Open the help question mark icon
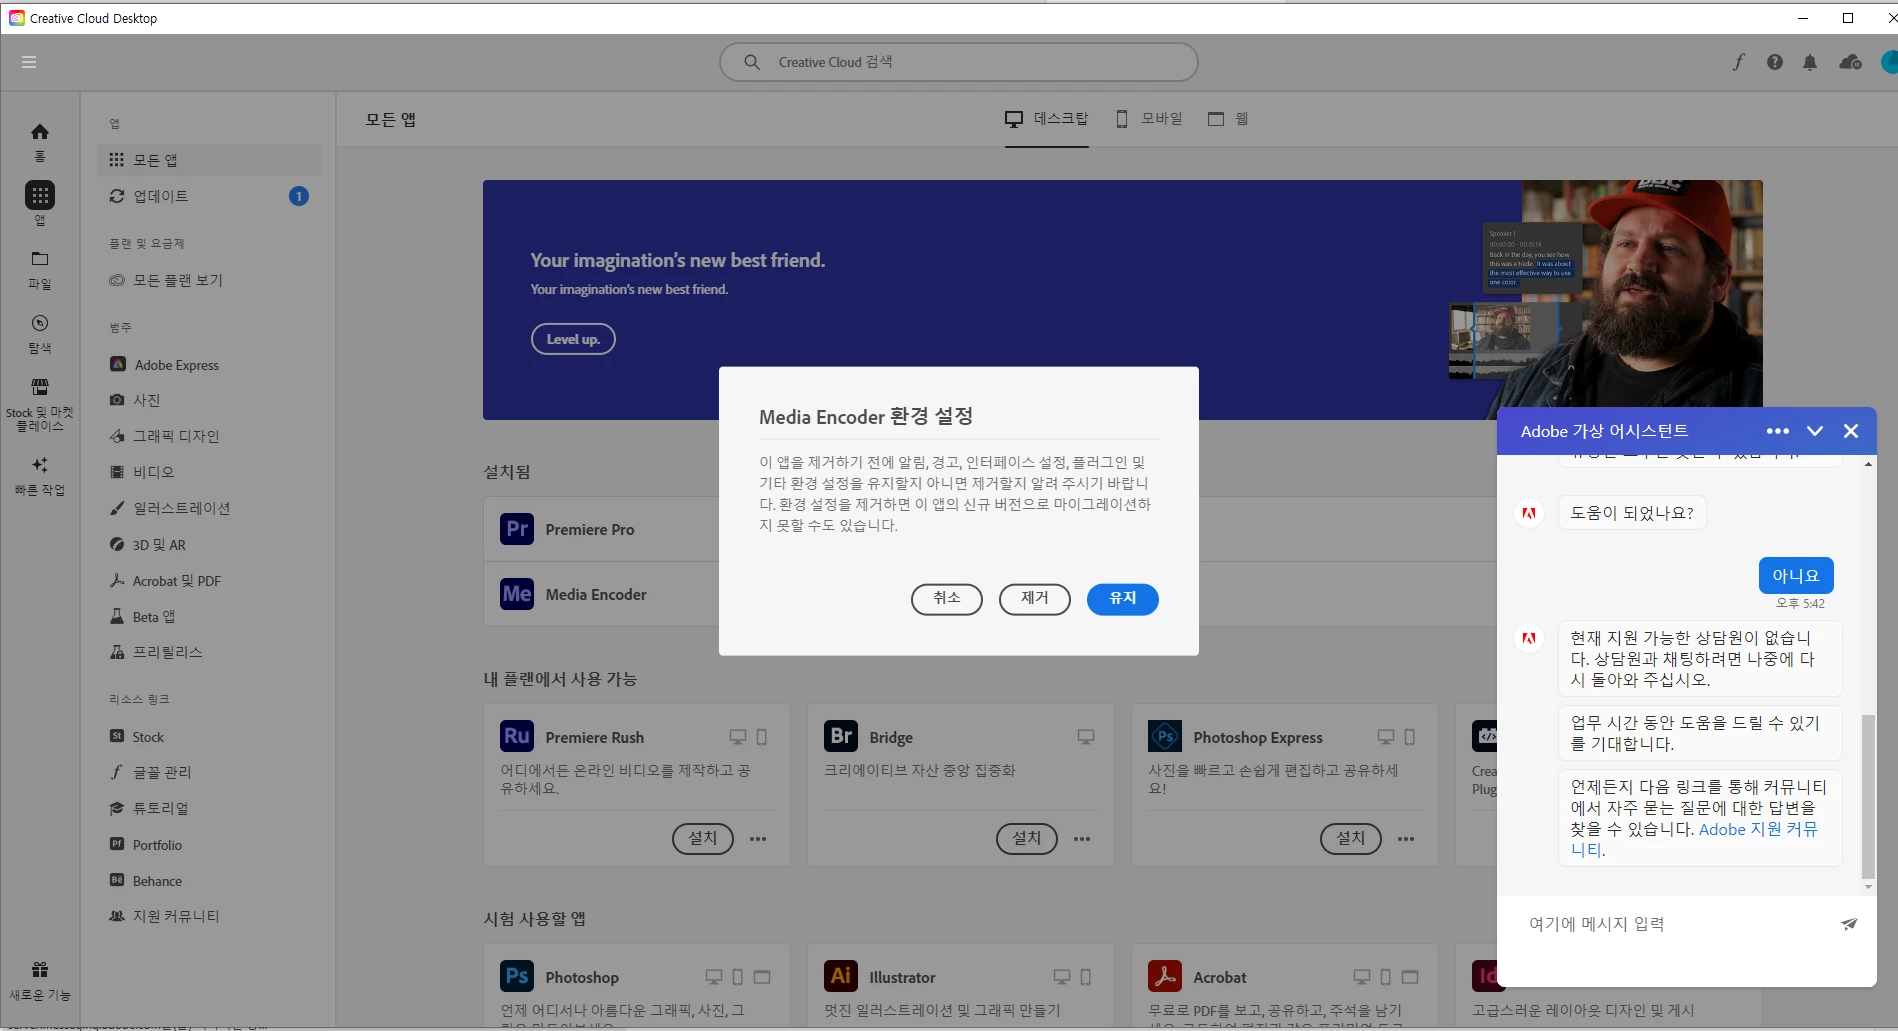Image resolution: width=1898 pixels, height=1031 pixels. pyautogui.click(x=1775, y=62)
